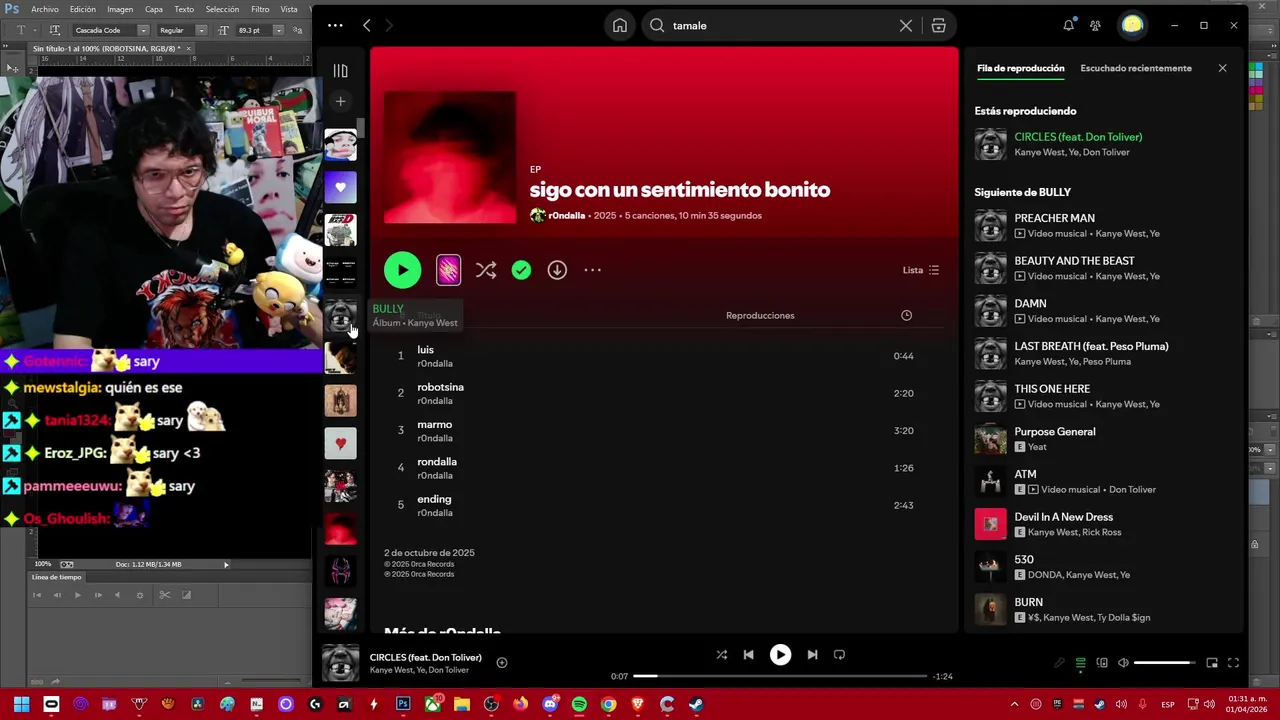Open Spotify from the taskbar
This screenshot has width=1280, height=720.
[x=579, y=704]
